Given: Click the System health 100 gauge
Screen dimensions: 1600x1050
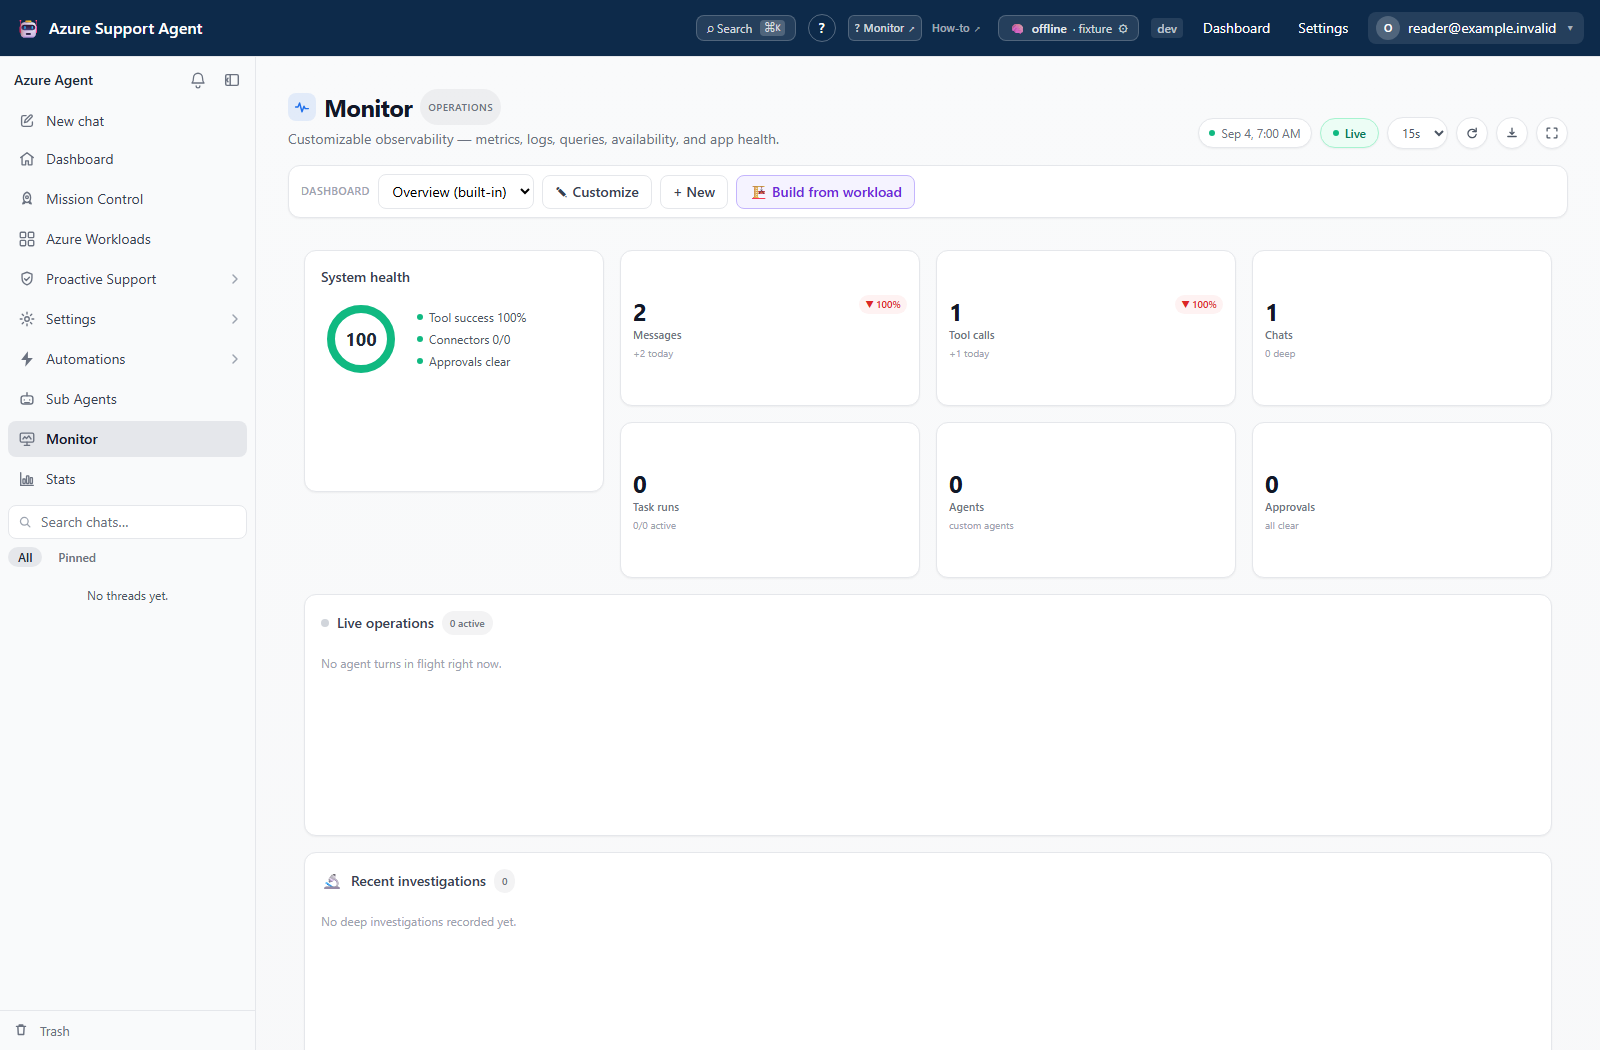Looking at the screenshot, I should point(361,339).
